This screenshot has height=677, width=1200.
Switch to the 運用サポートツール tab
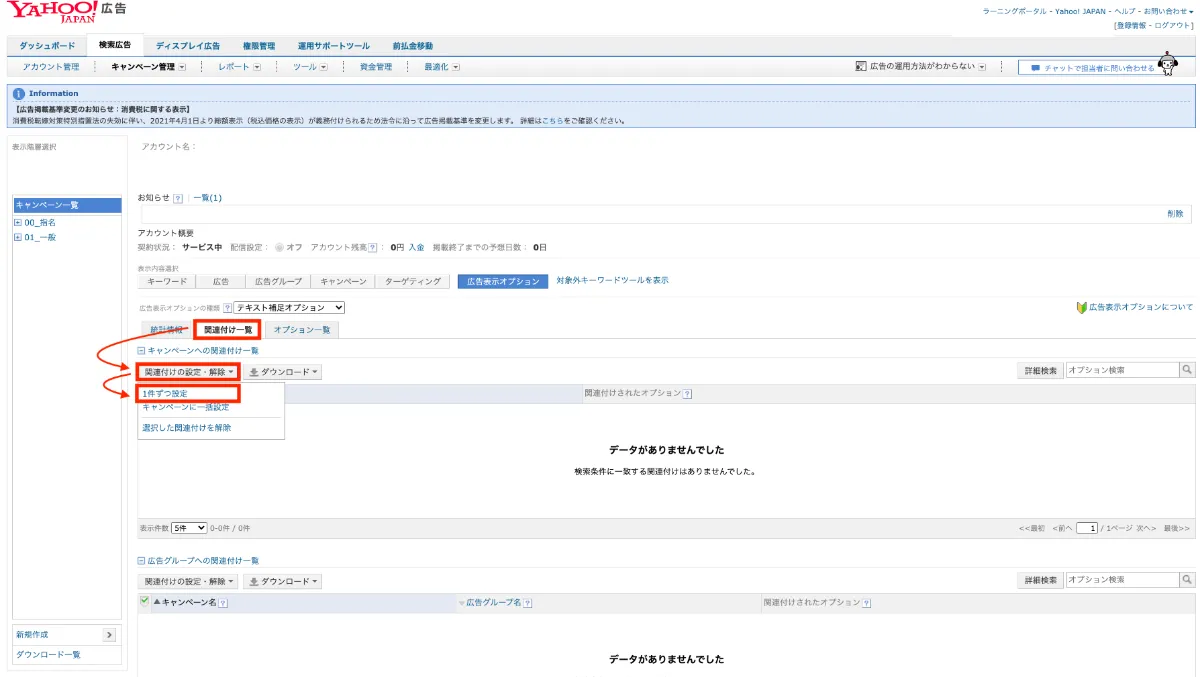333,46
